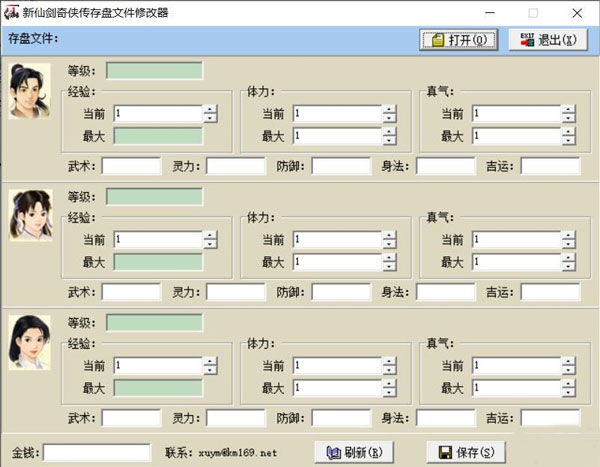Click third character's 武术 input field

(131, 418)
